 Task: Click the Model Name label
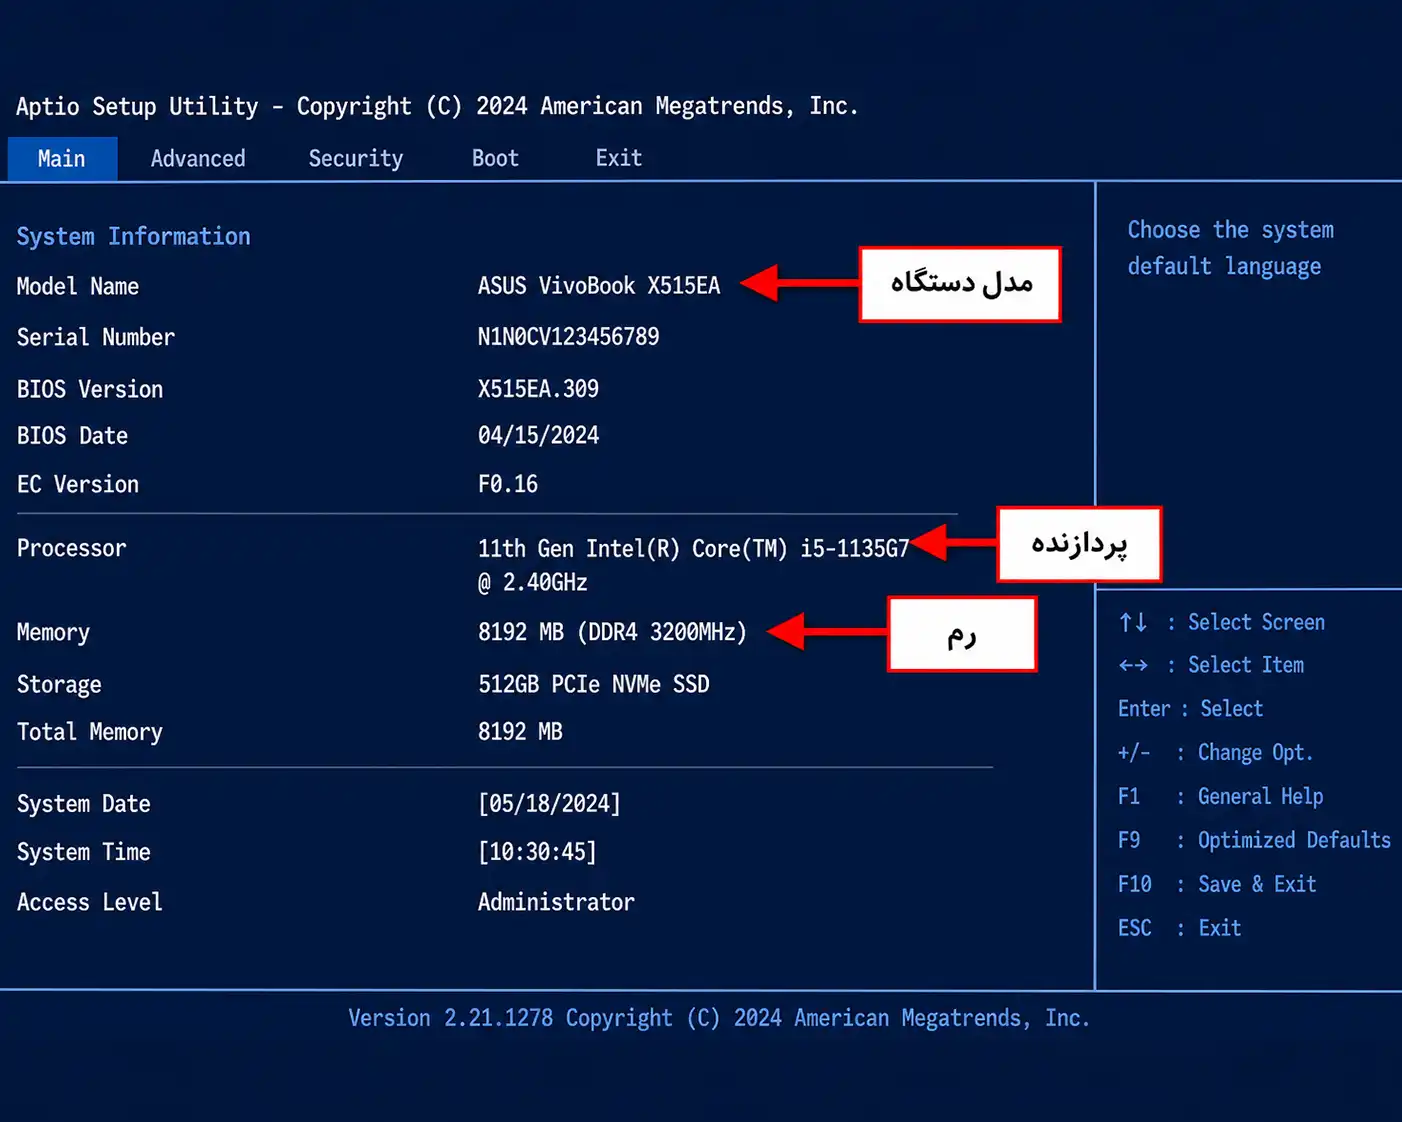pyautogui.click(x=78, y=287)
